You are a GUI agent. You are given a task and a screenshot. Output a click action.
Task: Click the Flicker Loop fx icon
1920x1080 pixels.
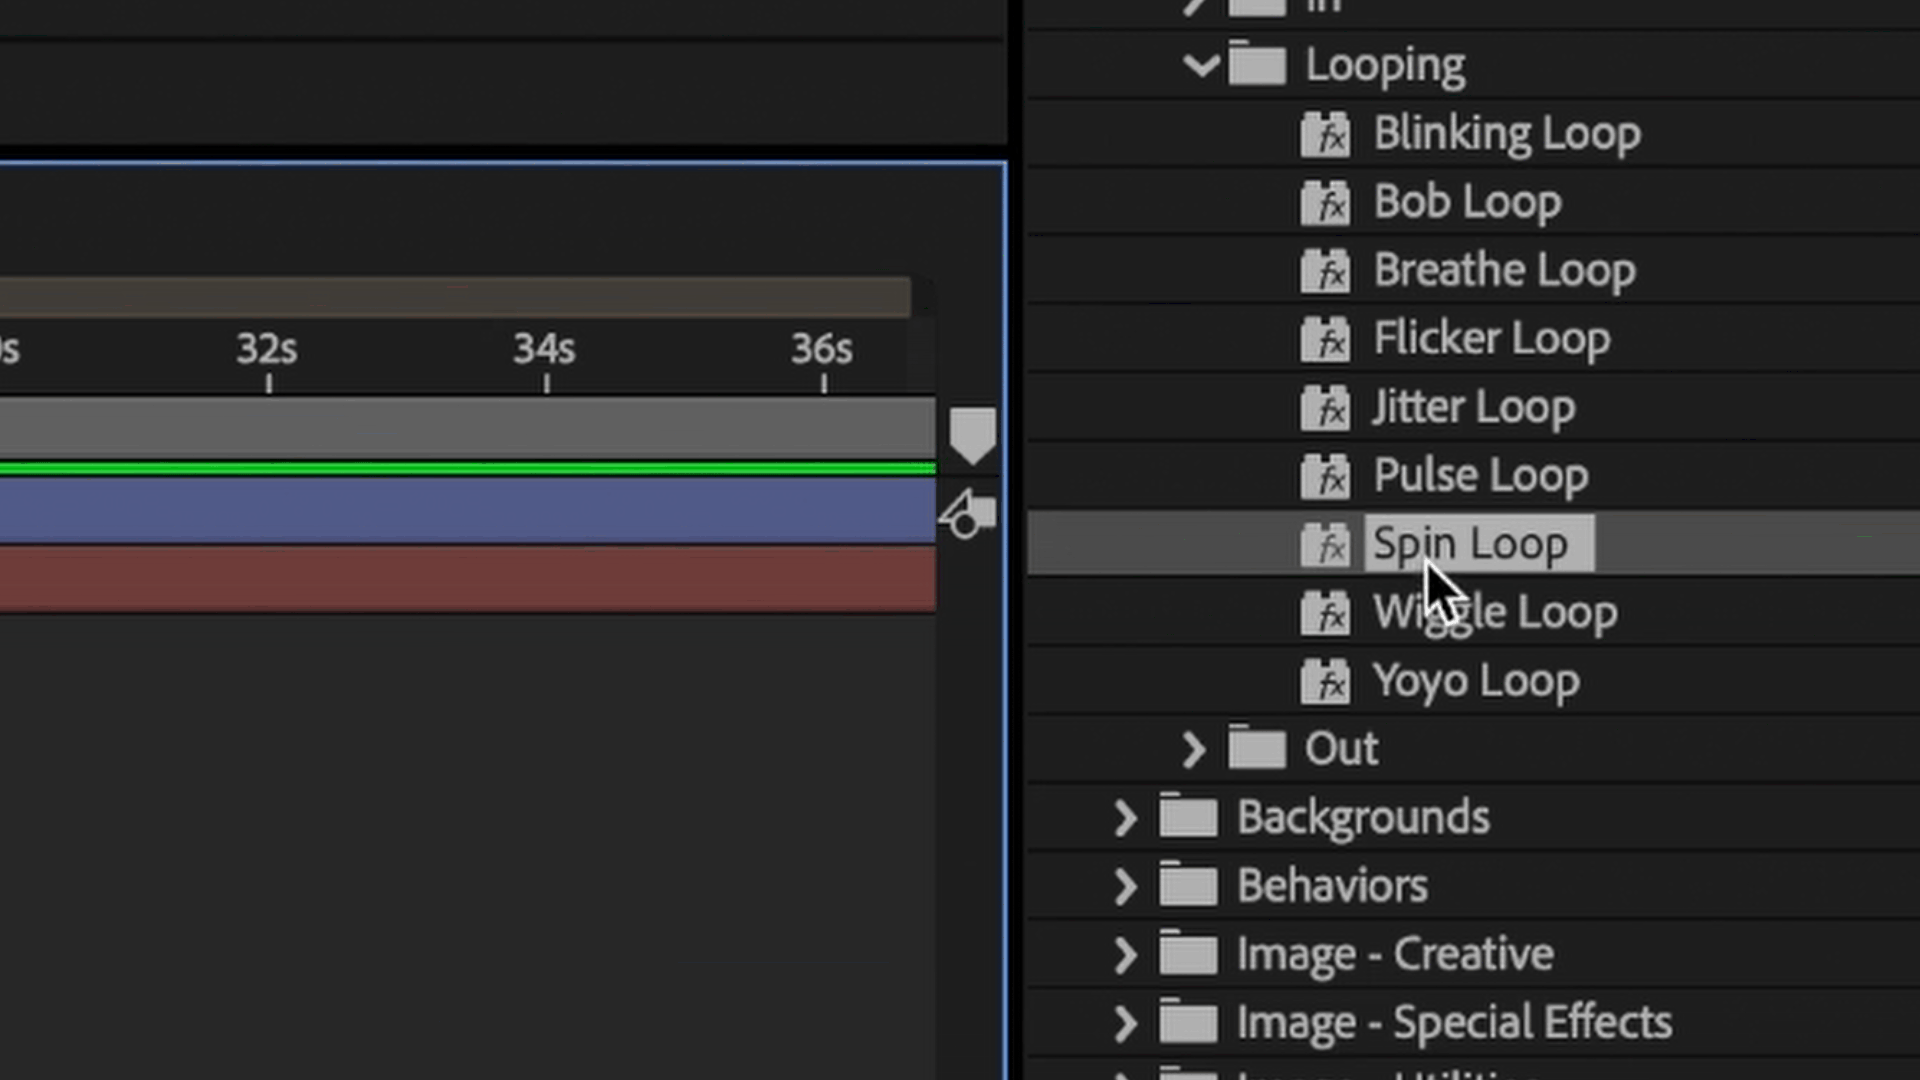(1326, 339)
